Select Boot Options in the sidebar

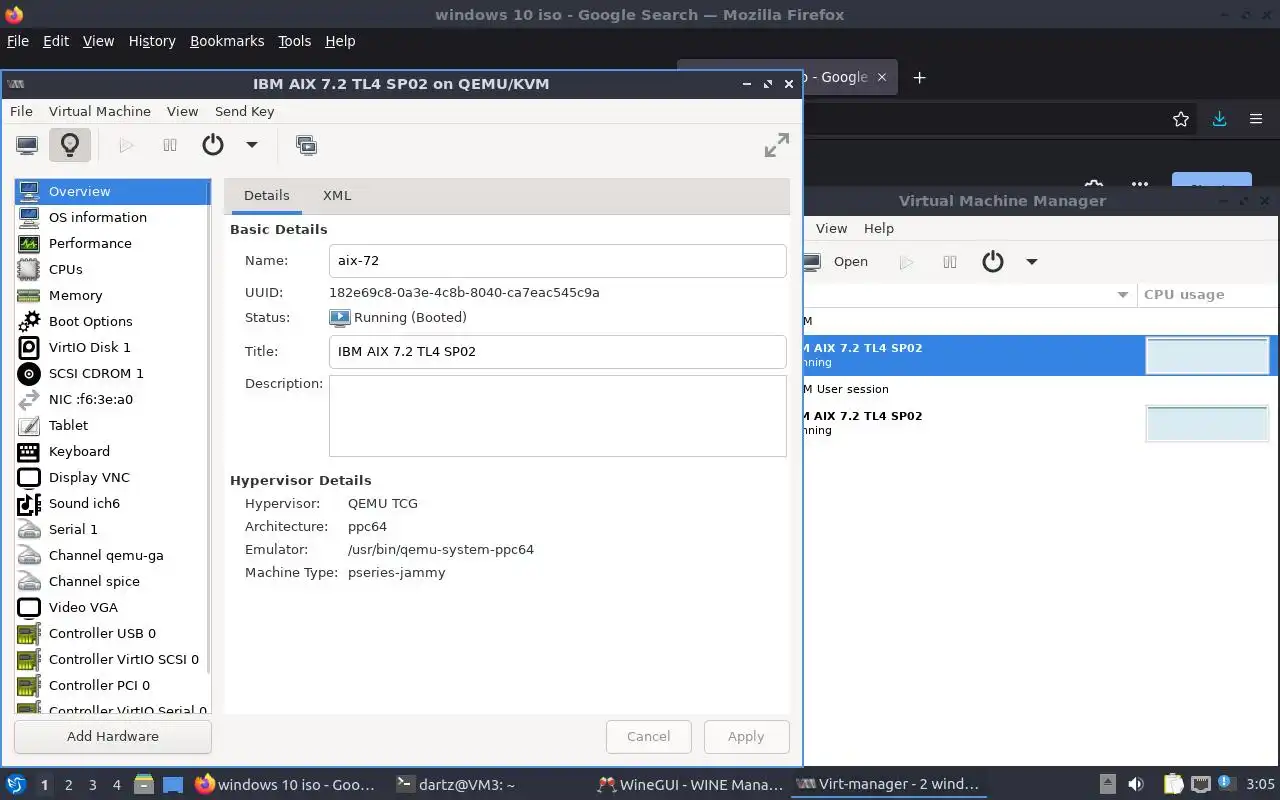pyautogui.click(x=113, y=321)
